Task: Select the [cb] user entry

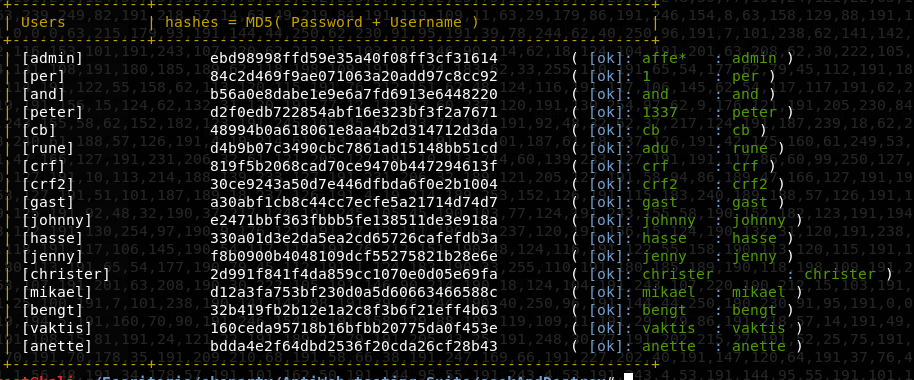Action: [40, 131]
